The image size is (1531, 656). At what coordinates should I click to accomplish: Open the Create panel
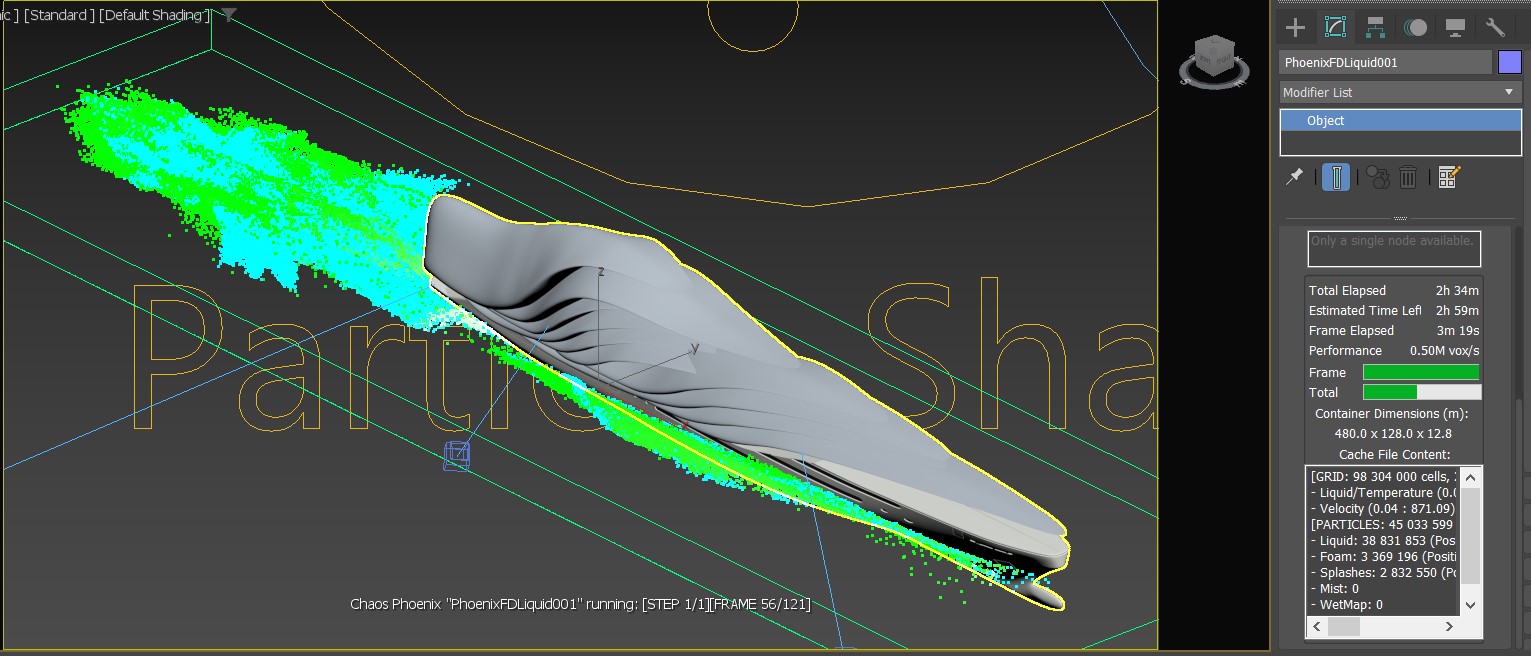[1294, 27]
